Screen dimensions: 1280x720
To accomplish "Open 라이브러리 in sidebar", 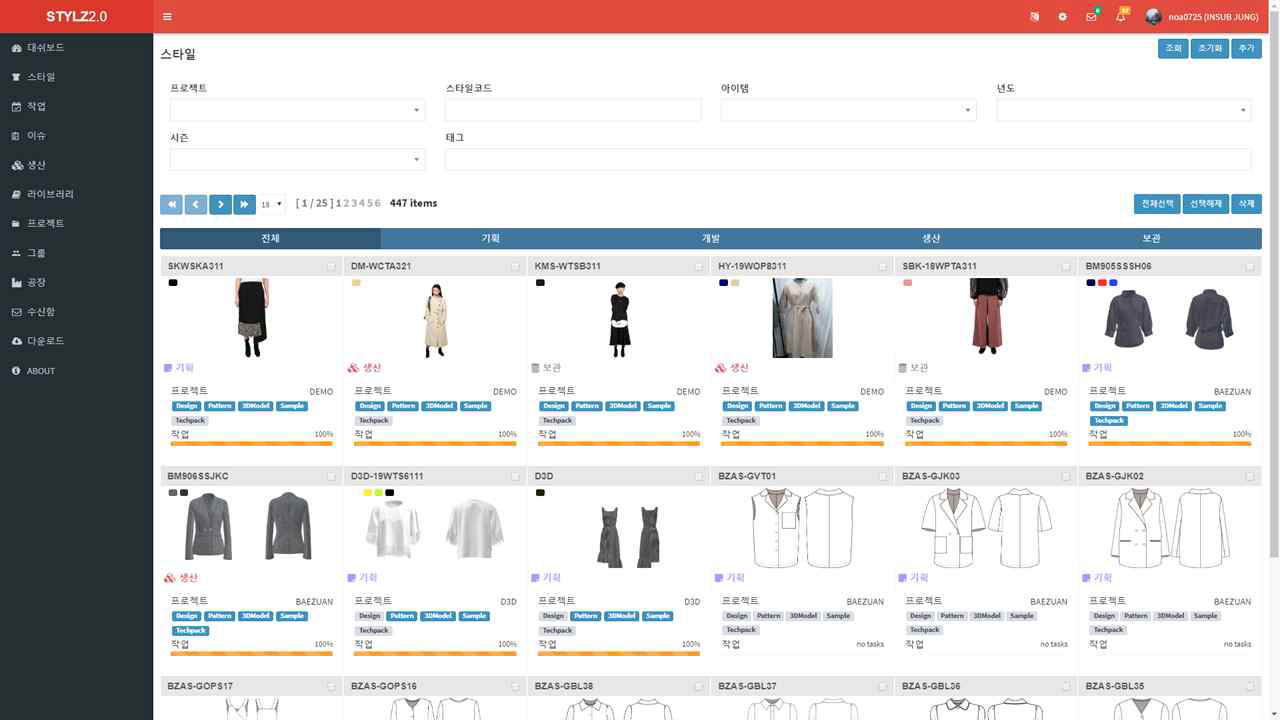I will click(x=77, y=194).
